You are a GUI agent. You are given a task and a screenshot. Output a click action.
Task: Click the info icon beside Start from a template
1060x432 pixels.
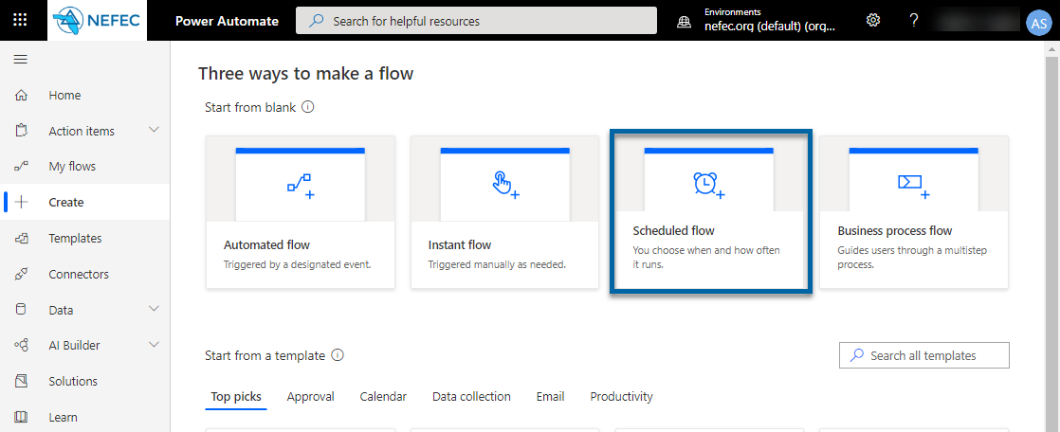(337, 355)
